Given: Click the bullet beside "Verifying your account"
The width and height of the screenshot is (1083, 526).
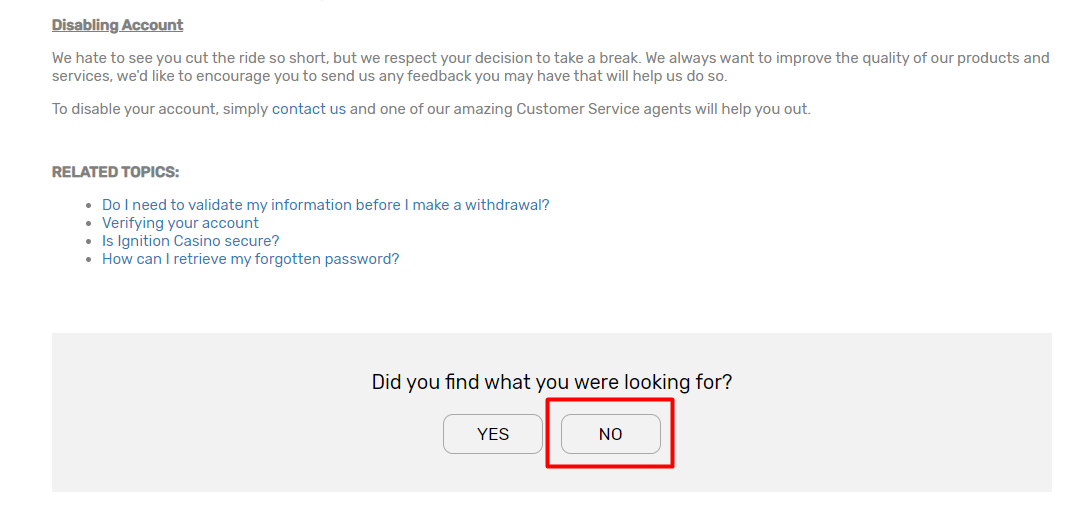Looking at the screenshot, I should pos(90,224).
